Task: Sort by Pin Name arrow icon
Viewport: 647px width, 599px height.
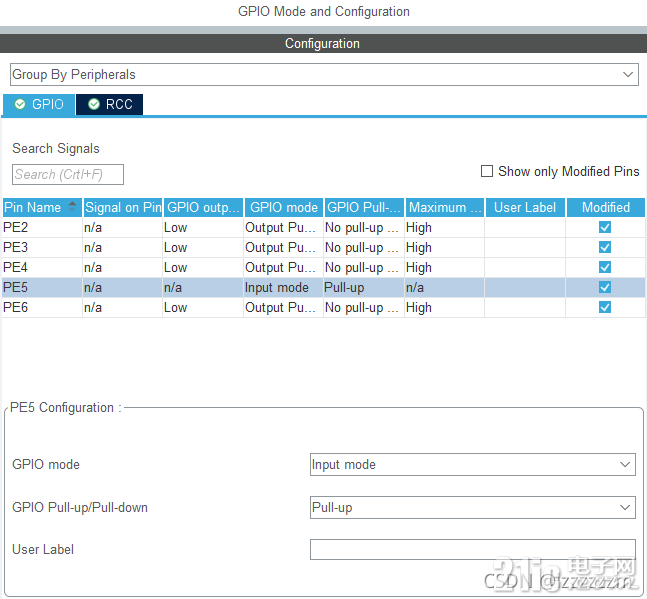Action: pos(72,206)
